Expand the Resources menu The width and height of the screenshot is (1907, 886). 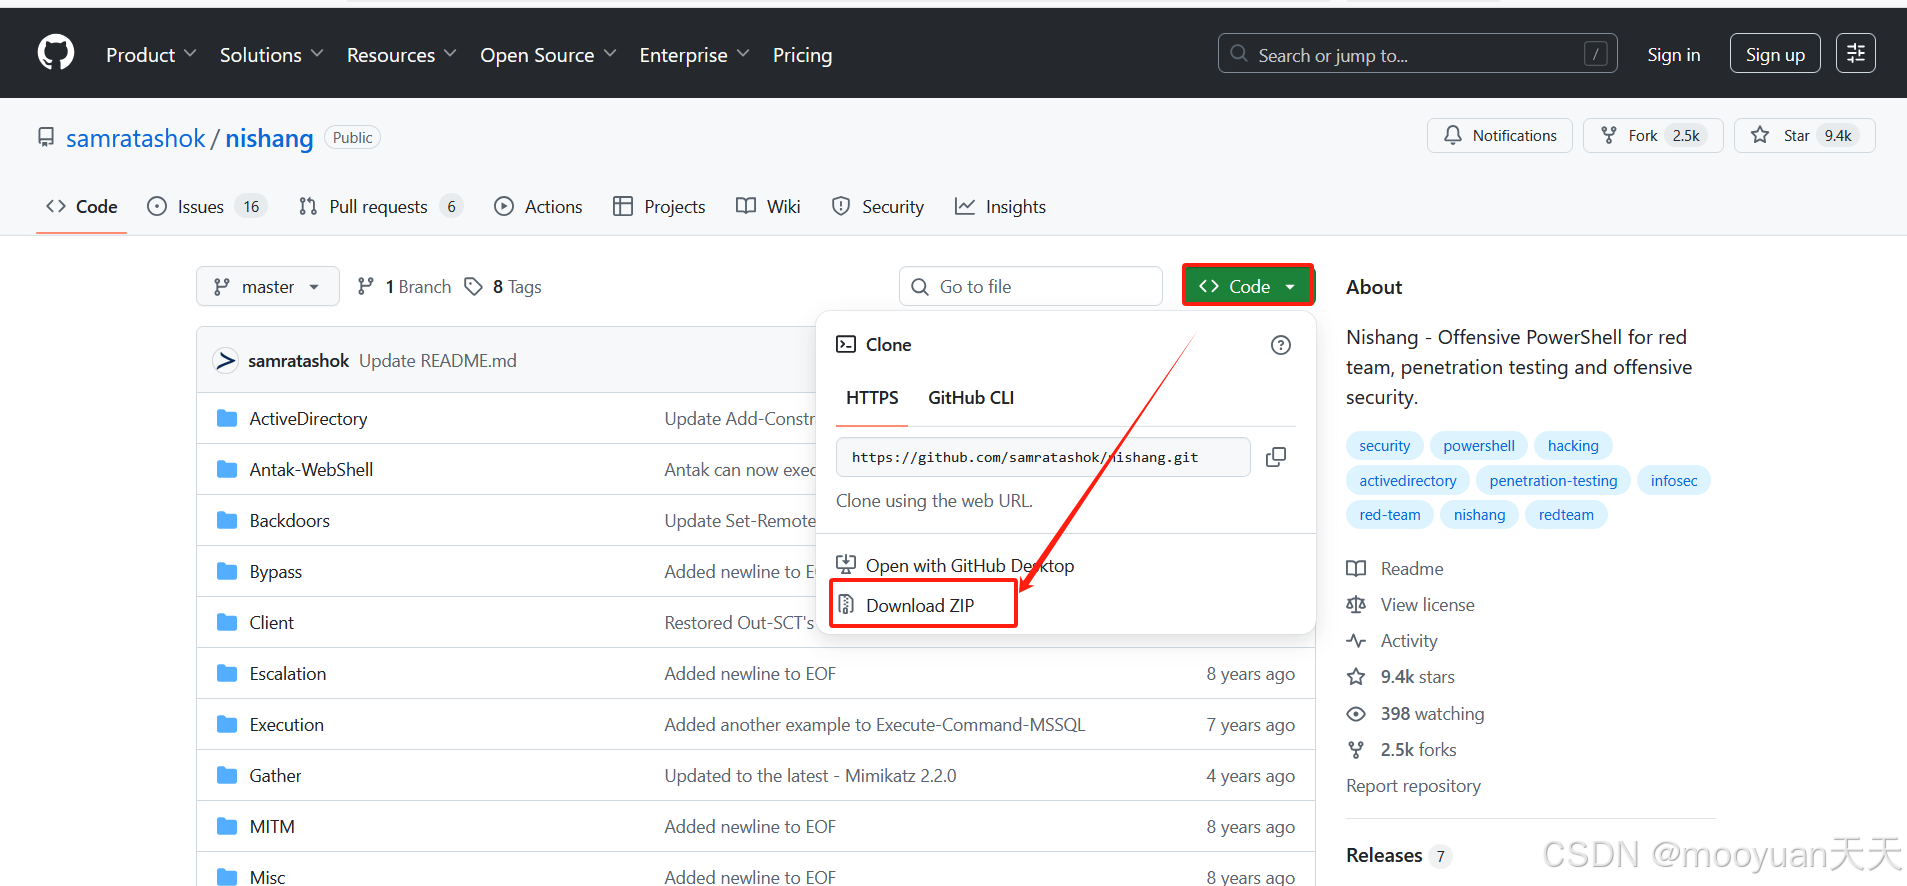point(401,55)
